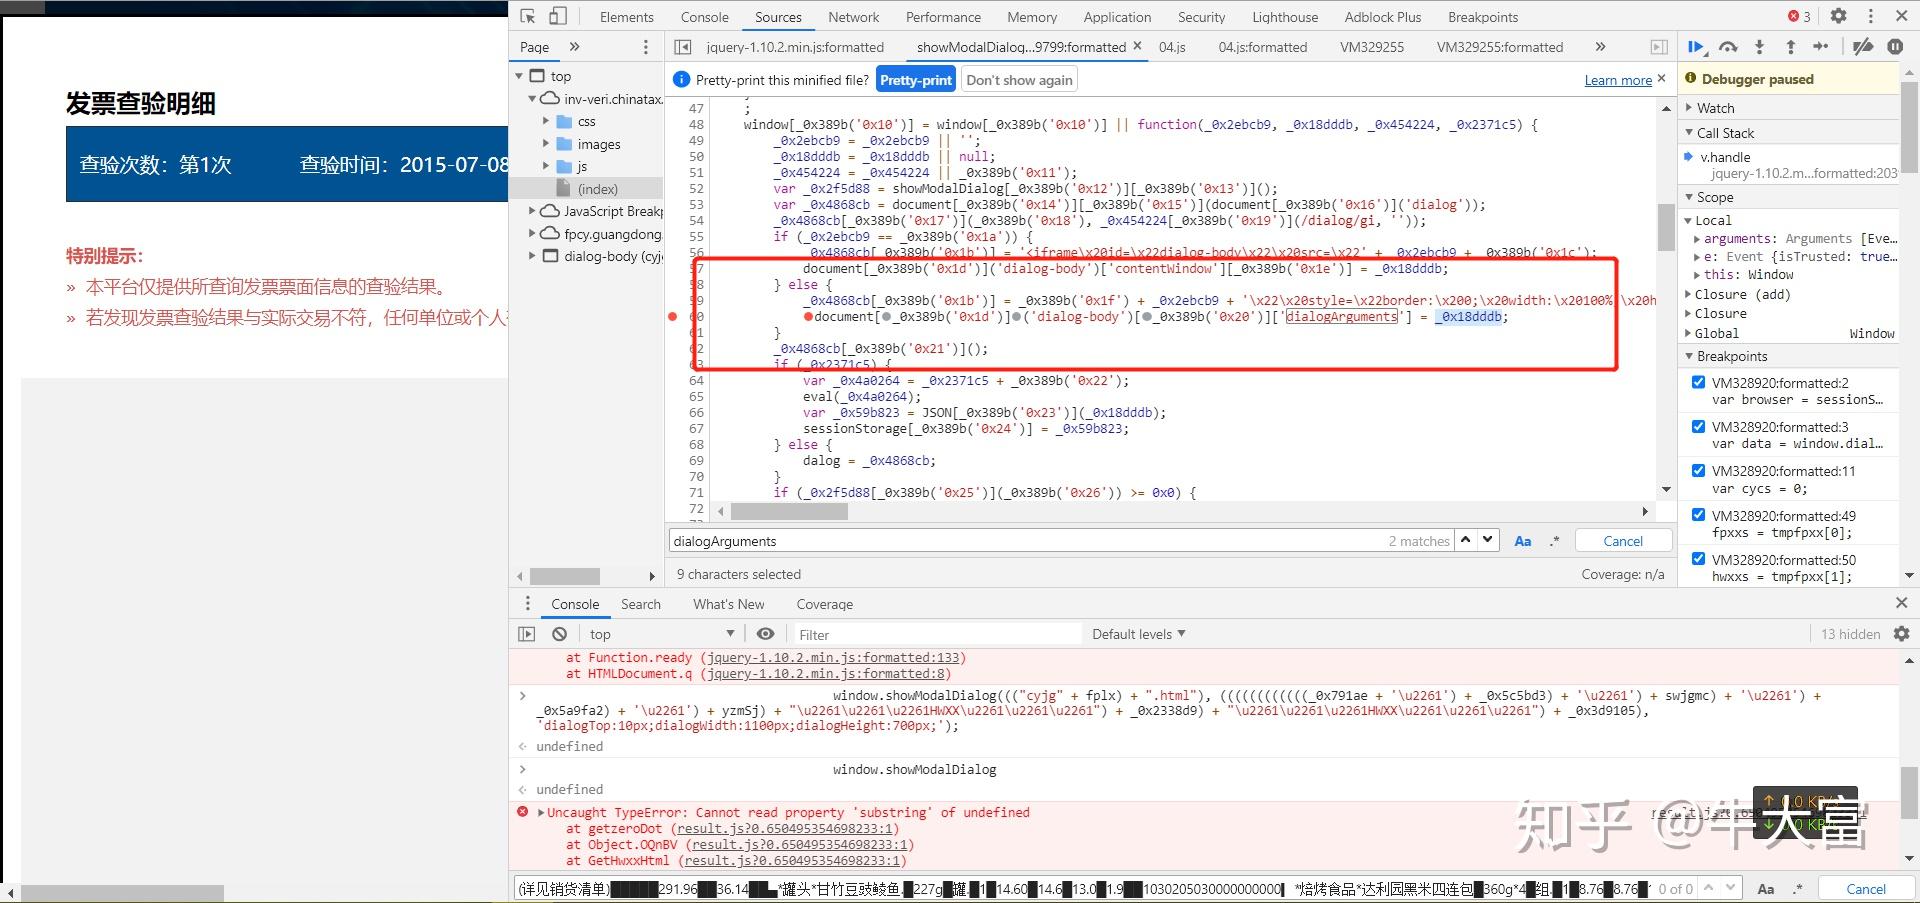Step into the next function call

click(x=1759, y=46)
